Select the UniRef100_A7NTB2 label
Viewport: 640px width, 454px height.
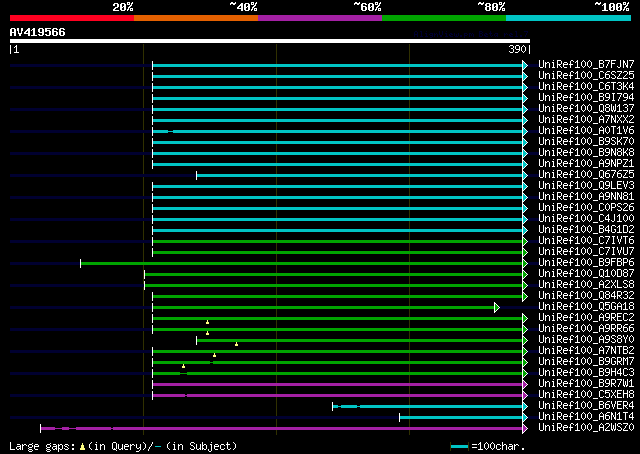point(586,351)
